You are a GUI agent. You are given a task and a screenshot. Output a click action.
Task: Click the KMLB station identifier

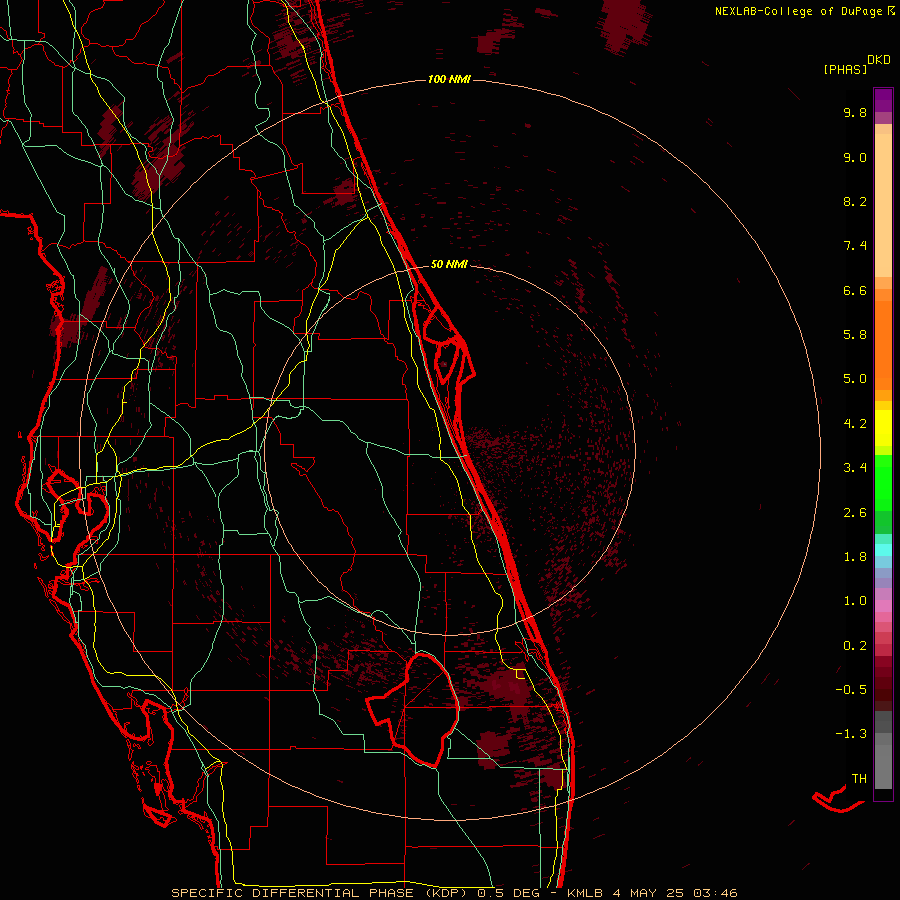click(585, 893)
